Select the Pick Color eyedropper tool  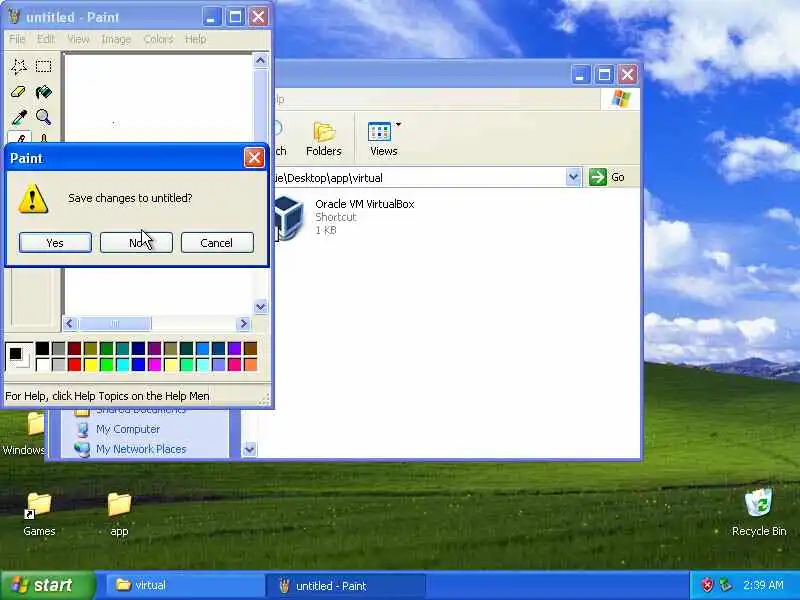pos(19,117)
